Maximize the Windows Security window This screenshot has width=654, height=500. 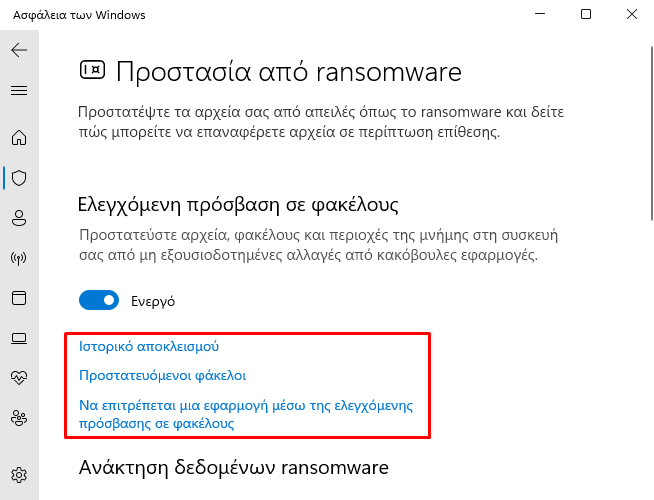(x=586, y=14)
